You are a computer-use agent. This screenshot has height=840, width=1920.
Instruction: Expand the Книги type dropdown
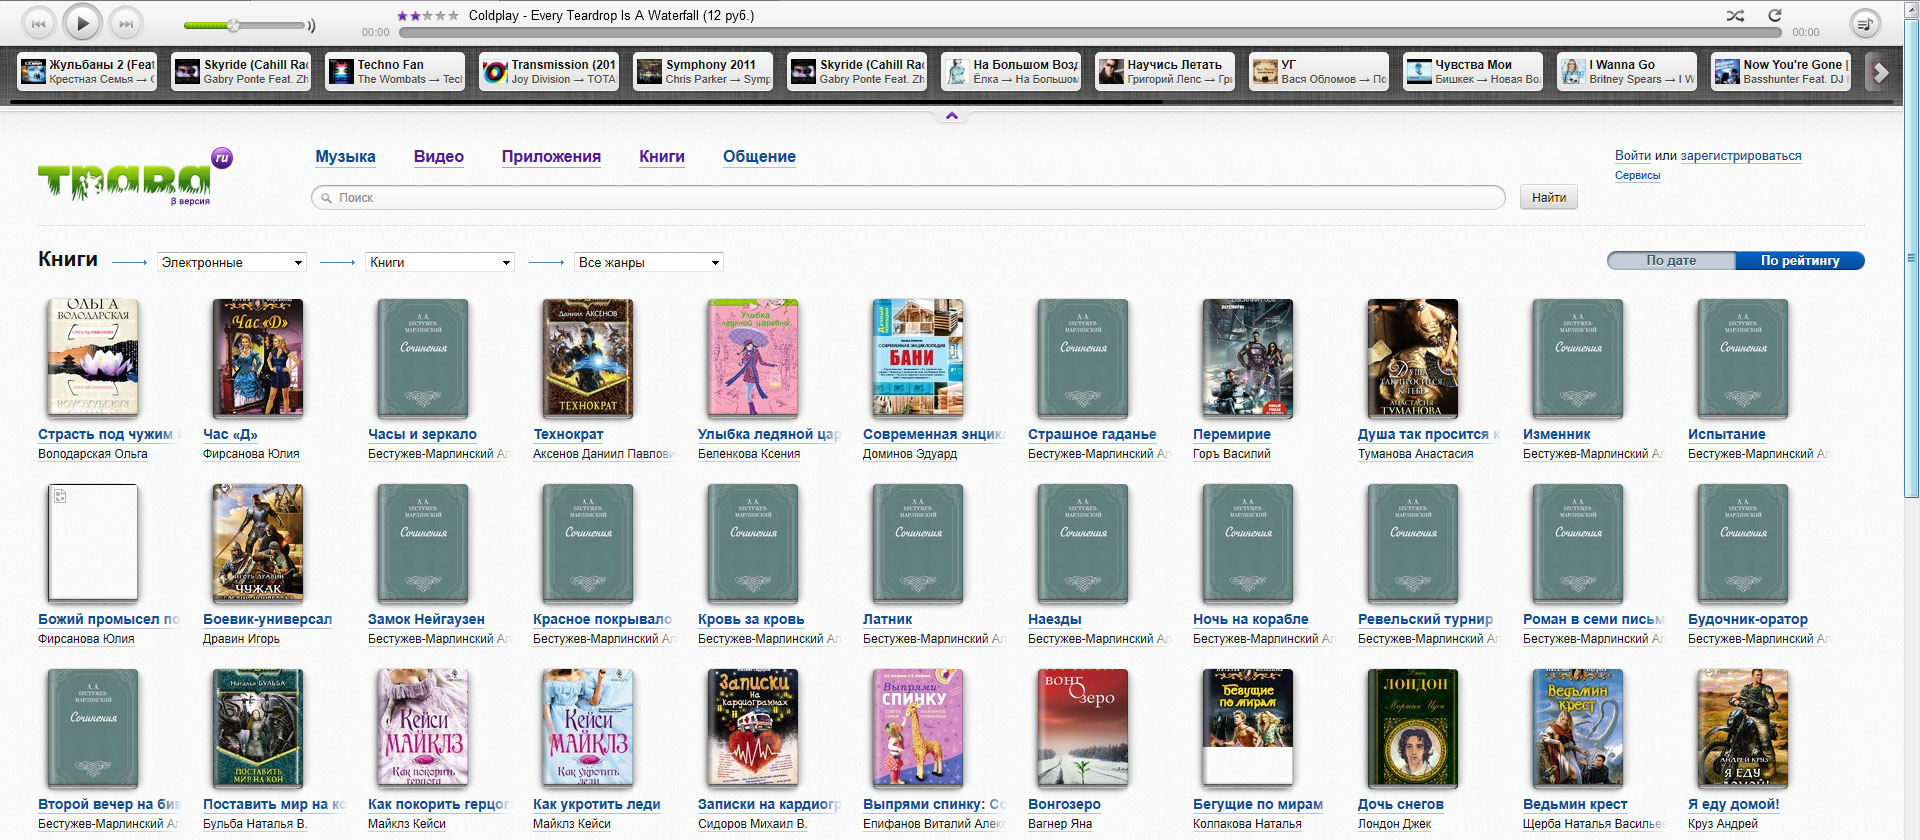(x=440, y=263)
